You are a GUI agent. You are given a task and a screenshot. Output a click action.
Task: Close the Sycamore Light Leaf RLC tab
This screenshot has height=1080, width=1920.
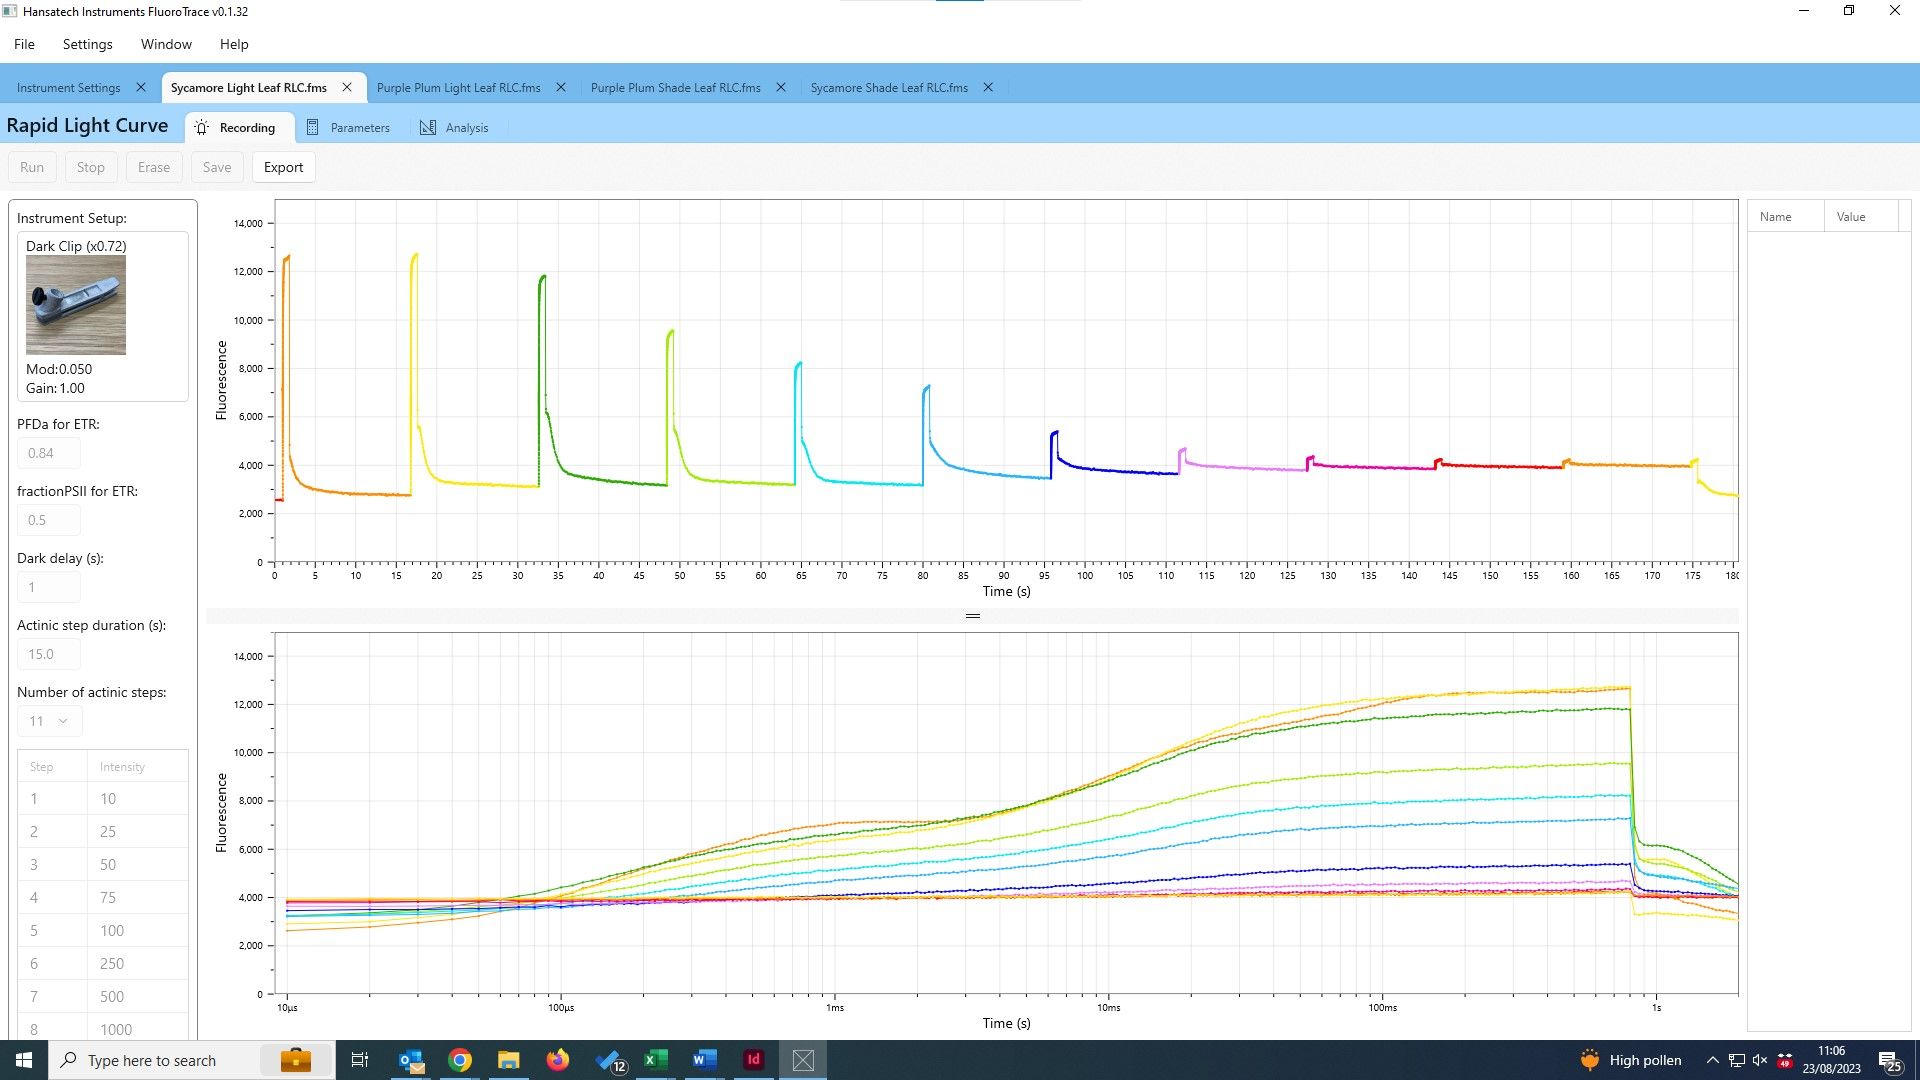(x=347, y=88)
